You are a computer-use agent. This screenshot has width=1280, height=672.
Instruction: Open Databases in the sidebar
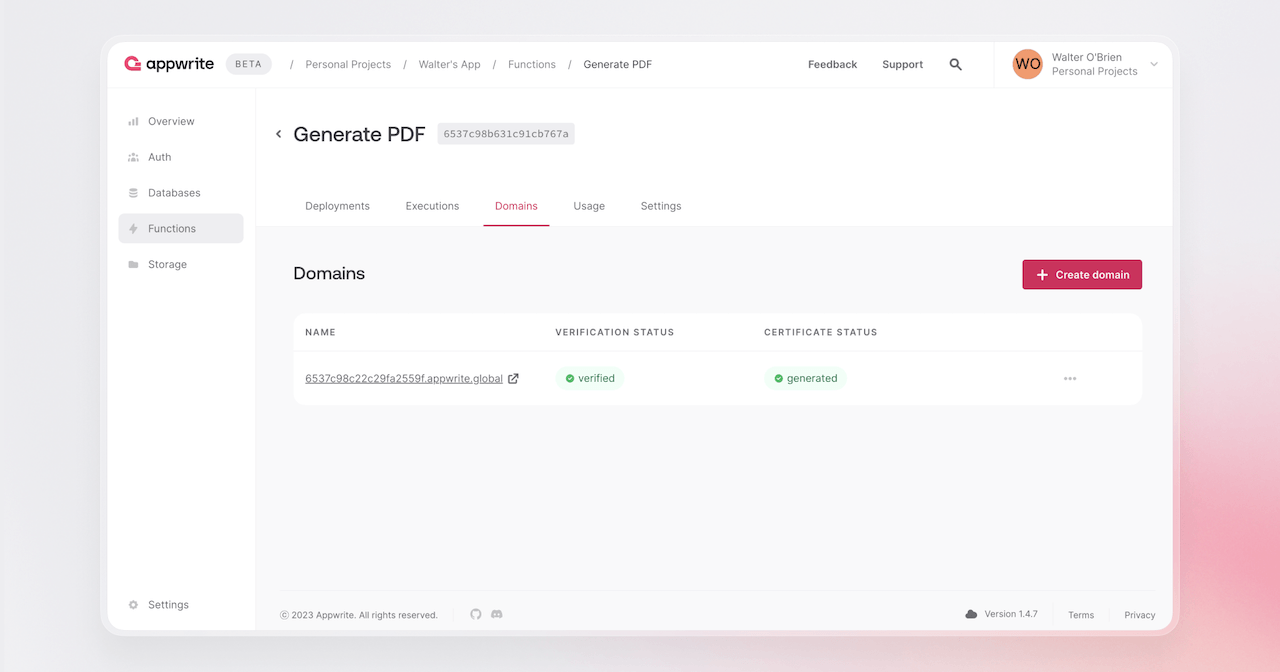[x=181, y=193]
